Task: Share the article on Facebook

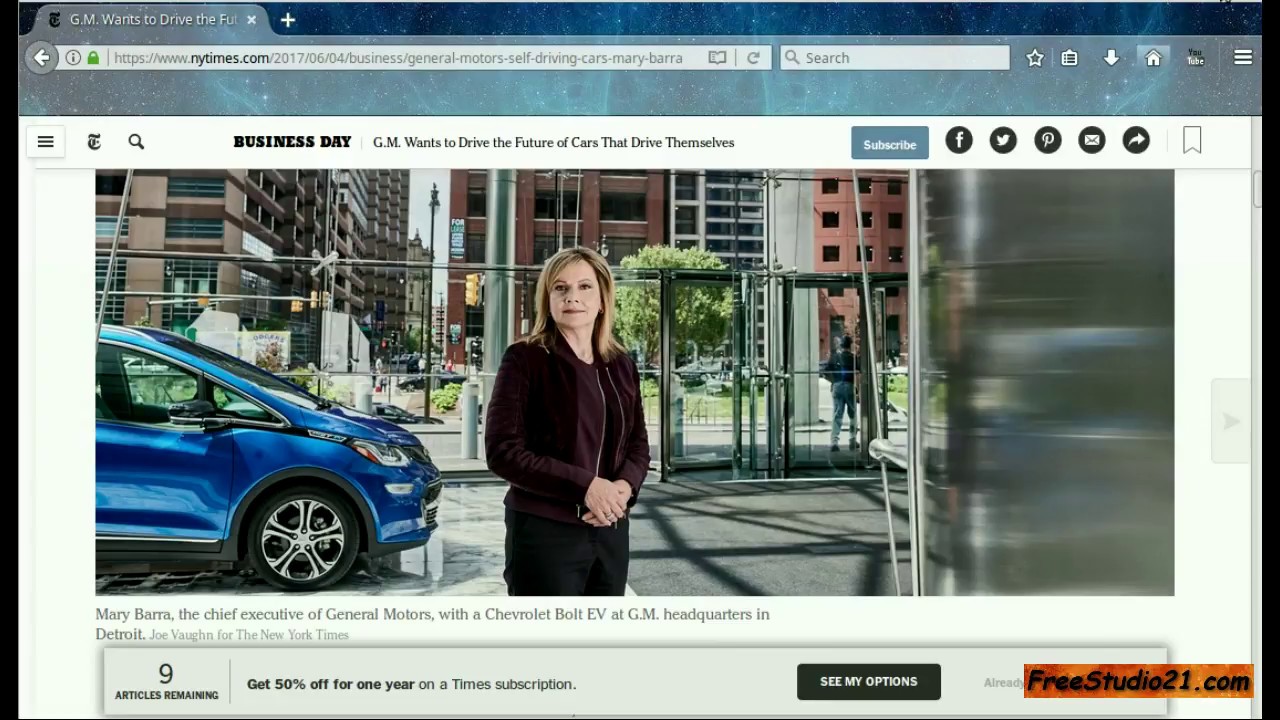Action: pos(959,141)
